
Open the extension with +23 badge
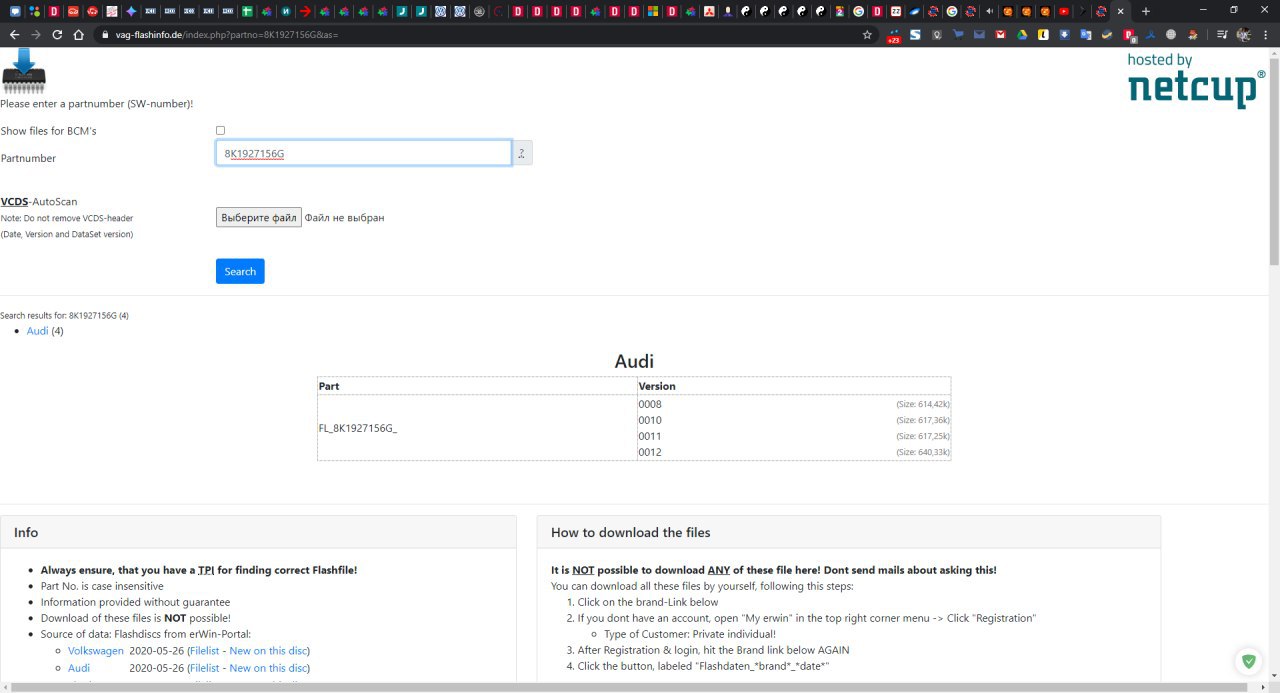(x=893, y=35)
